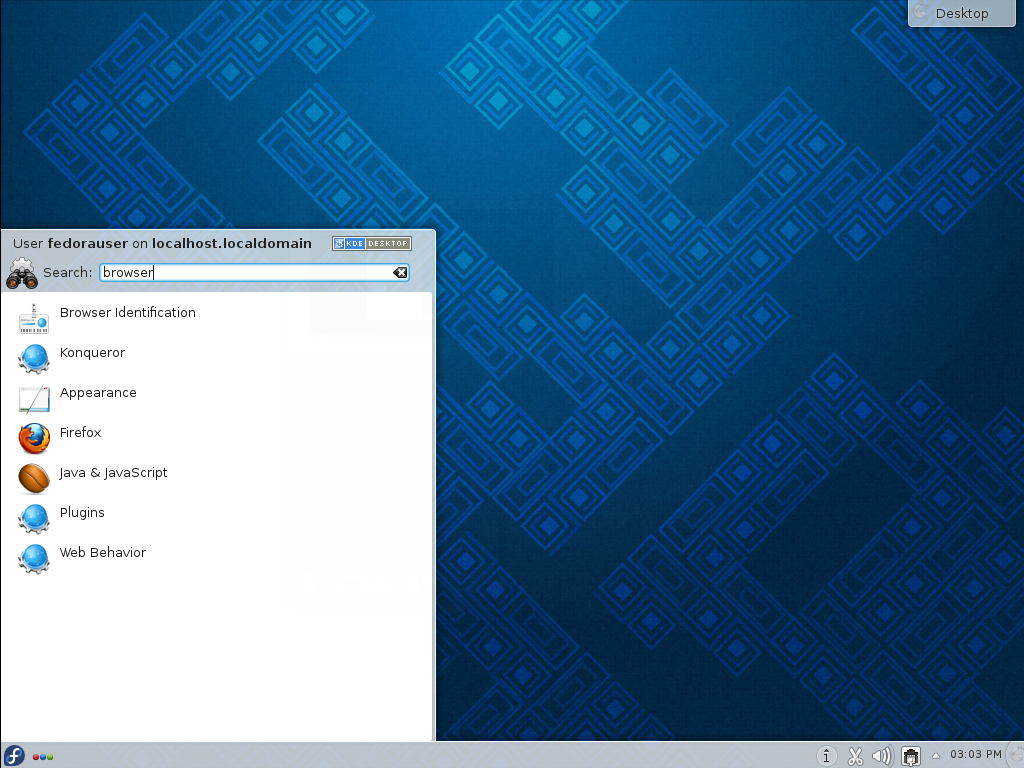The height and width of the screenshot is (768, 1024).
Task: Open Java & JavaScript settings
Action: click(x=113, y=473)
